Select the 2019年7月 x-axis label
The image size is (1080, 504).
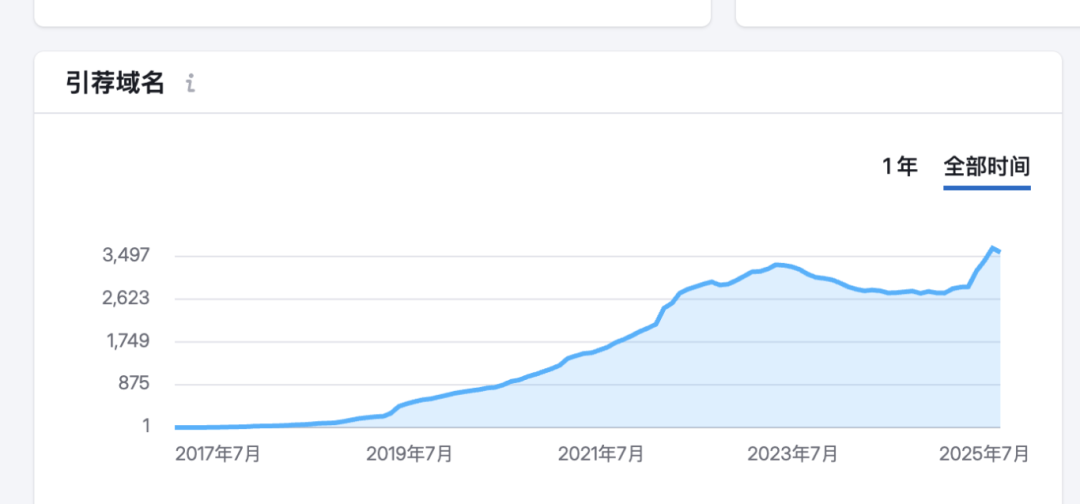coord(409,454)
